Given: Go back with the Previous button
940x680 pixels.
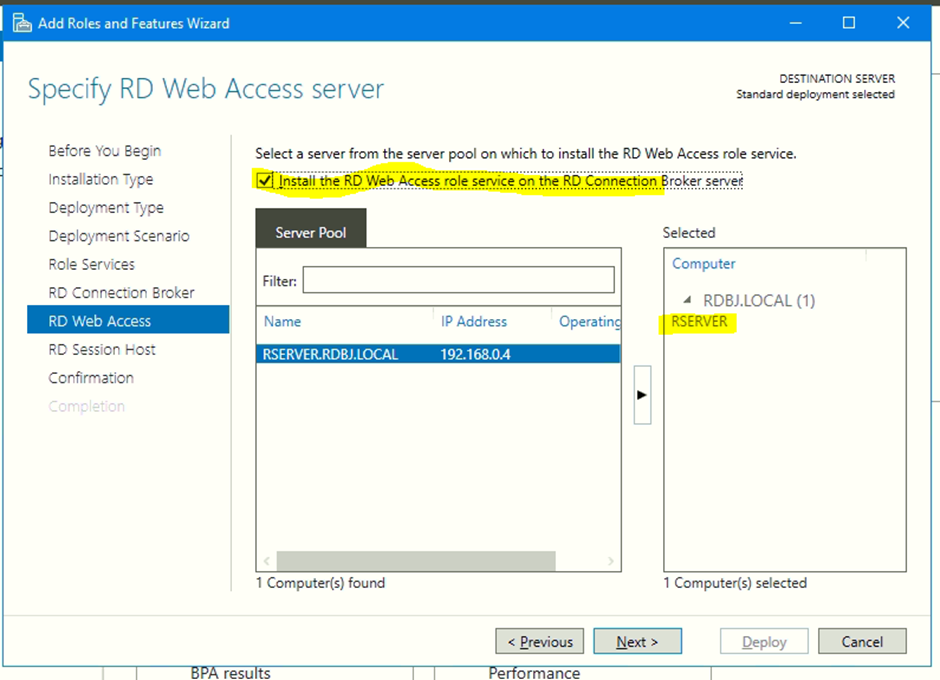Looking at the screenshot, I should 539,641.
